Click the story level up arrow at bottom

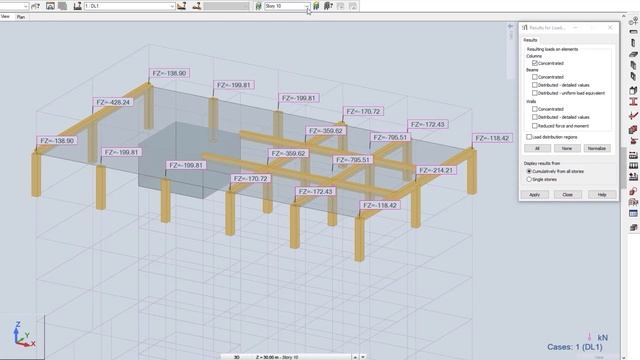point(355,357)
